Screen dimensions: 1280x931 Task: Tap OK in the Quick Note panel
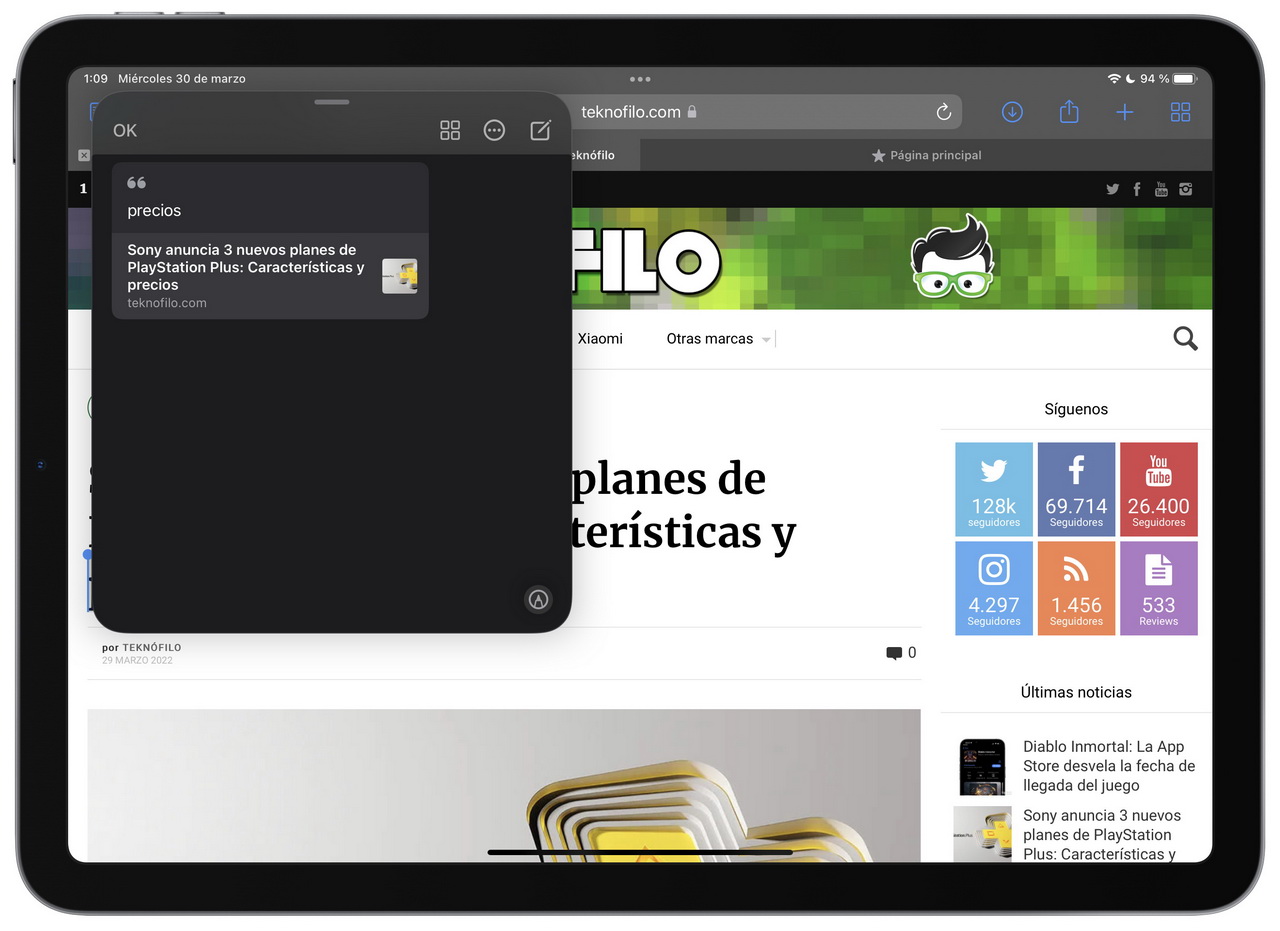click(x=125, y=130)
